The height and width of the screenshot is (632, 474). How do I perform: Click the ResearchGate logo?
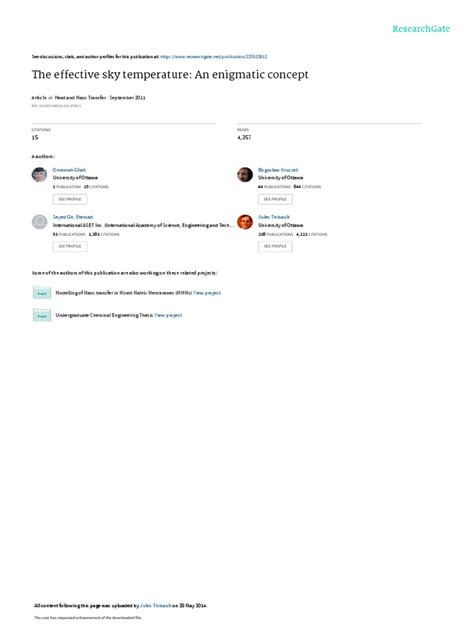[421, 29]
